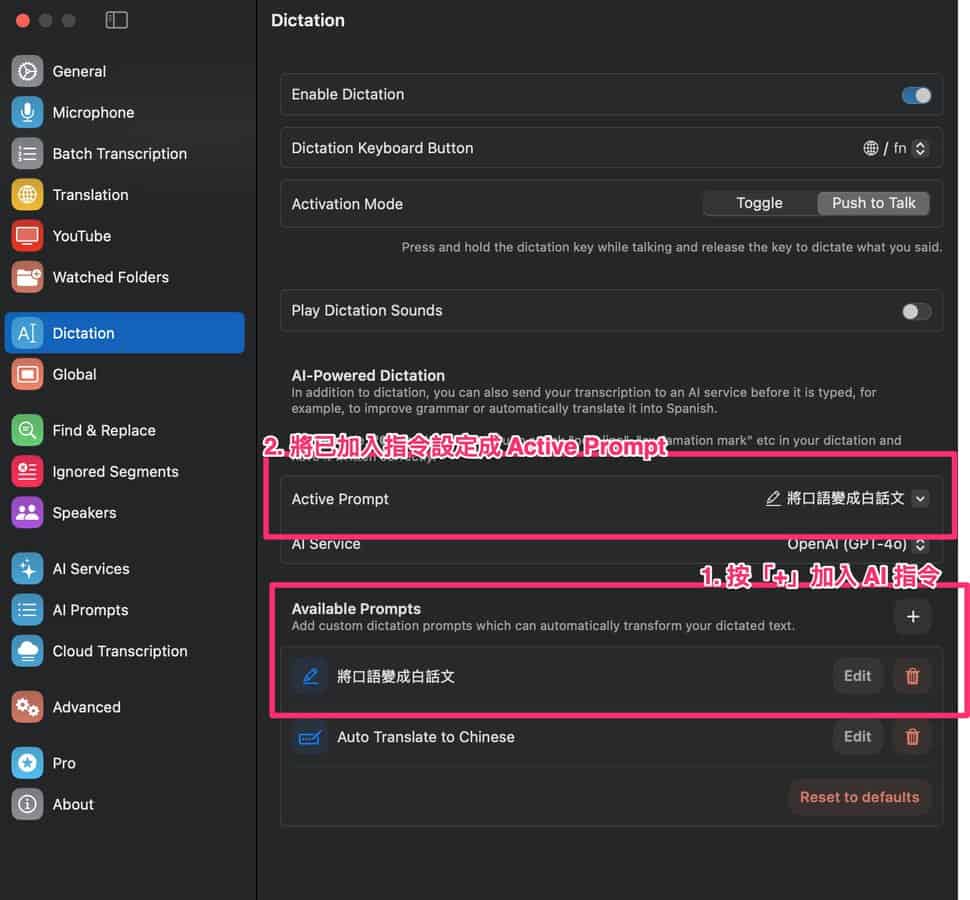Viewport: 970px width, 900px height.
Task: Select Toggle activation mode
Action: point(759,203)
